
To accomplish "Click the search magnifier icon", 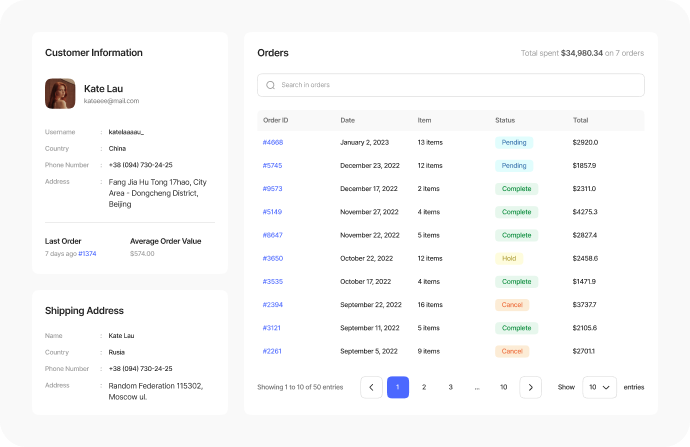I will 270,85.
